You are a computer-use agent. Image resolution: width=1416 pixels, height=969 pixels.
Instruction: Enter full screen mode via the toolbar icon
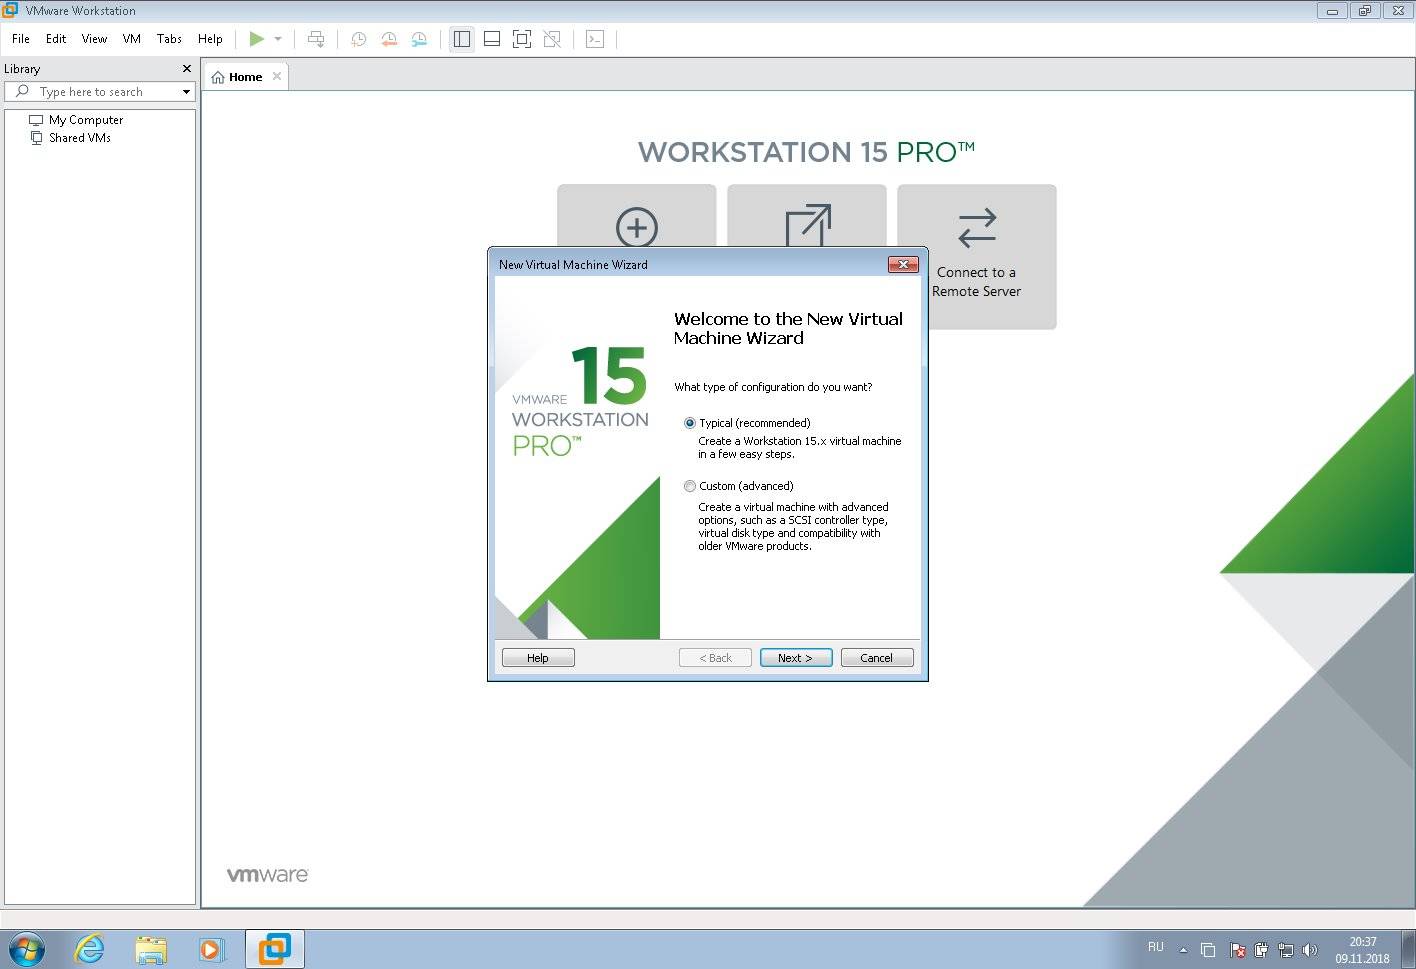521,39
